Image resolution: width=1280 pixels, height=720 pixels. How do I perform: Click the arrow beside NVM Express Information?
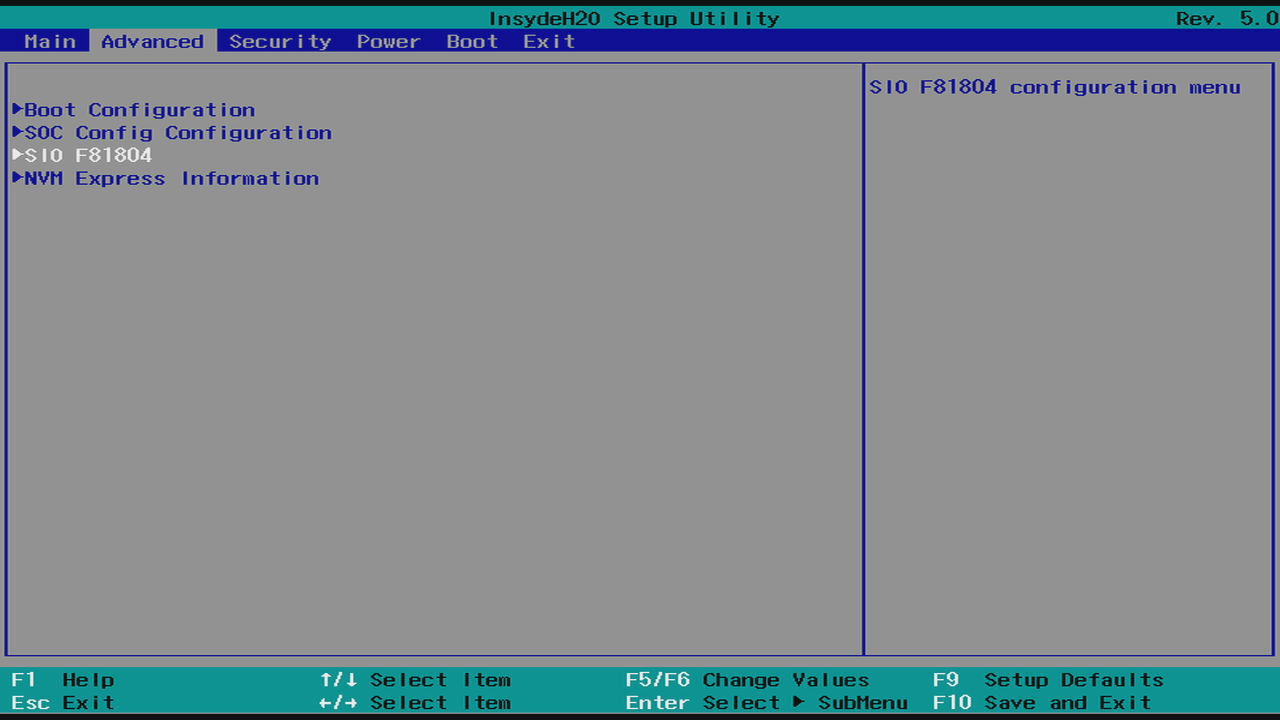pos(17,178)
